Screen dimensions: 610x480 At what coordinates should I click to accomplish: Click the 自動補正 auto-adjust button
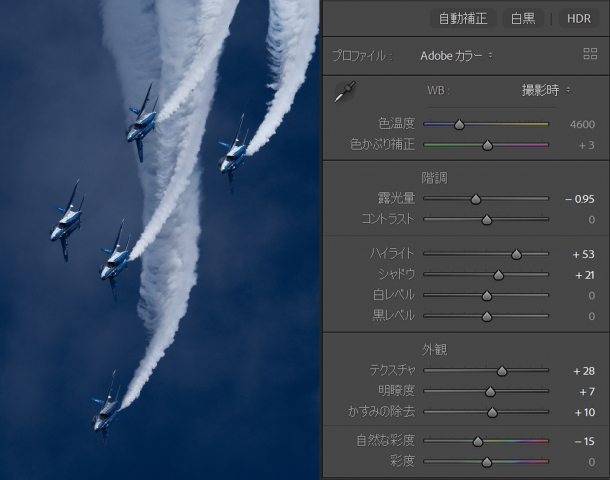(x=461, y=18)
